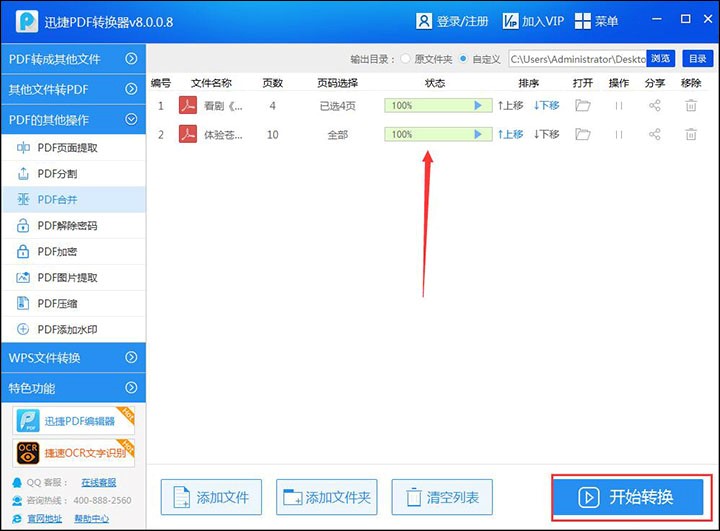This screenshot has height=531, width=720.
Task: Click 开始转换 start button
Action: coord(628,497)
